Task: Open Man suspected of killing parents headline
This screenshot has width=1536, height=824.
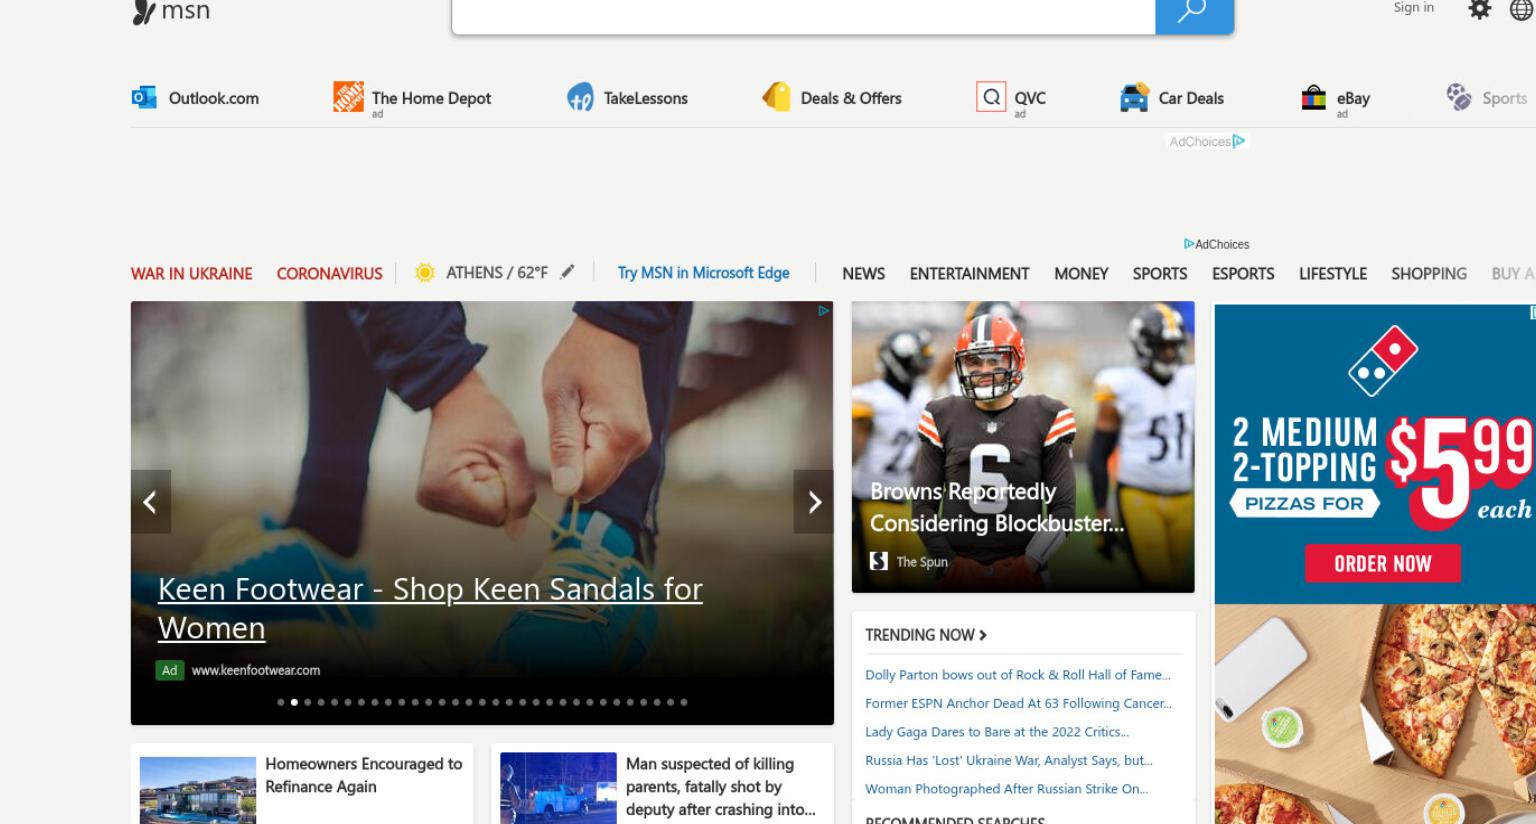Action: (721, 787)
